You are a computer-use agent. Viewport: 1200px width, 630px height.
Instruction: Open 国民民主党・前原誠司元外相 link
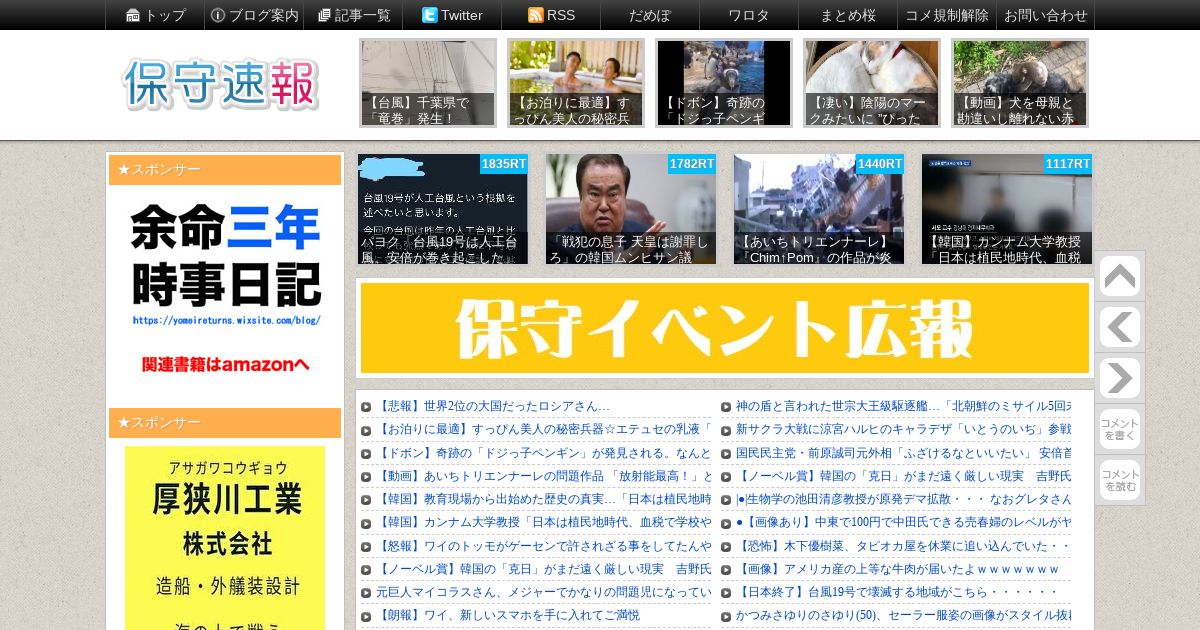click(x=903, y=453)
